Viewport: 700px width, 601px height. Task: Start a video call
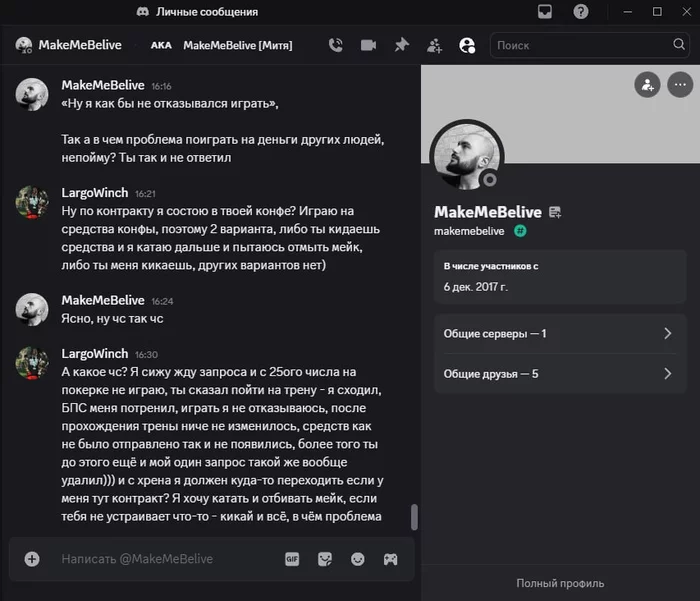tap(368, 45)
